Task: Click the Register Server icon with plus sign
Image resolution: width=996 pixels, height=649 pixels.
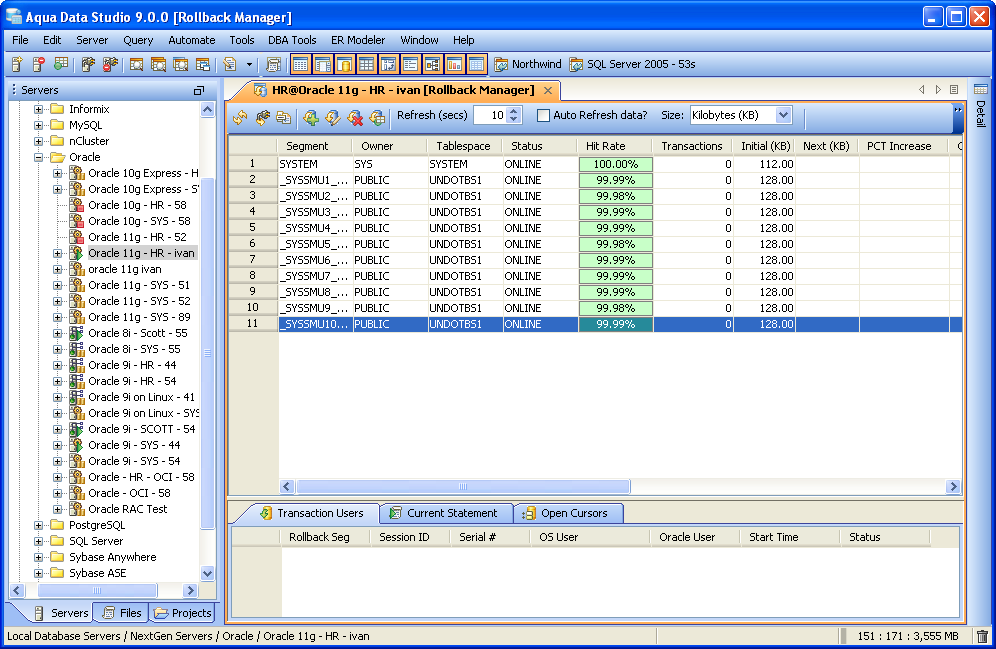Action: (x=17, y=64)
